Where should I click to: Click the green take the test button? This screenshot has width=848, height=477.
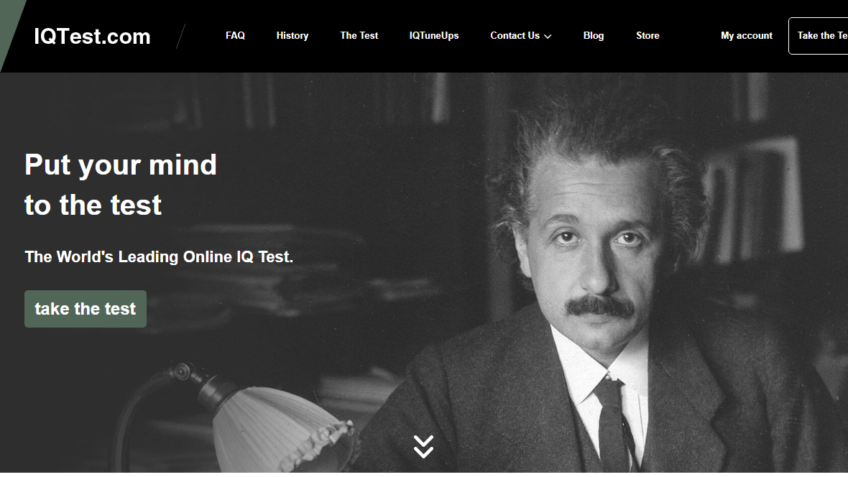85,309
